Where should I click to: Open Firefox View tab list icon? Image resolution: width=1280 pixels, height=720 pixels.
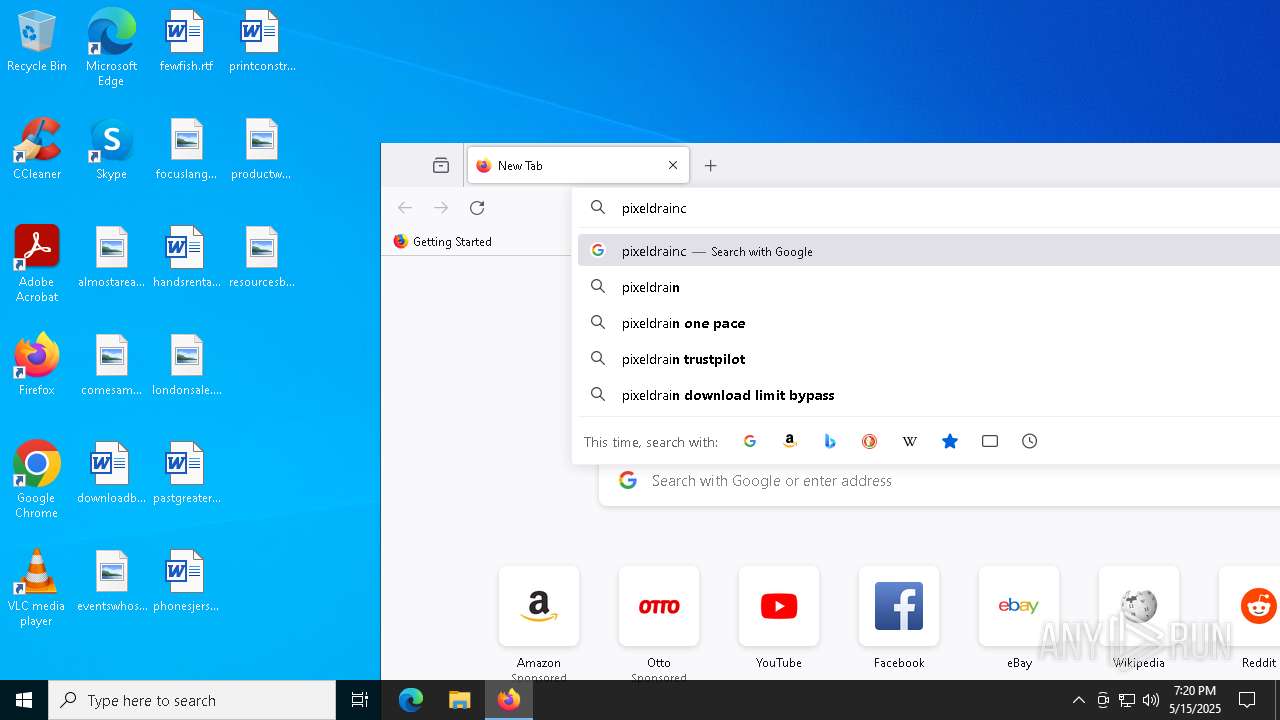coord(441,166)
